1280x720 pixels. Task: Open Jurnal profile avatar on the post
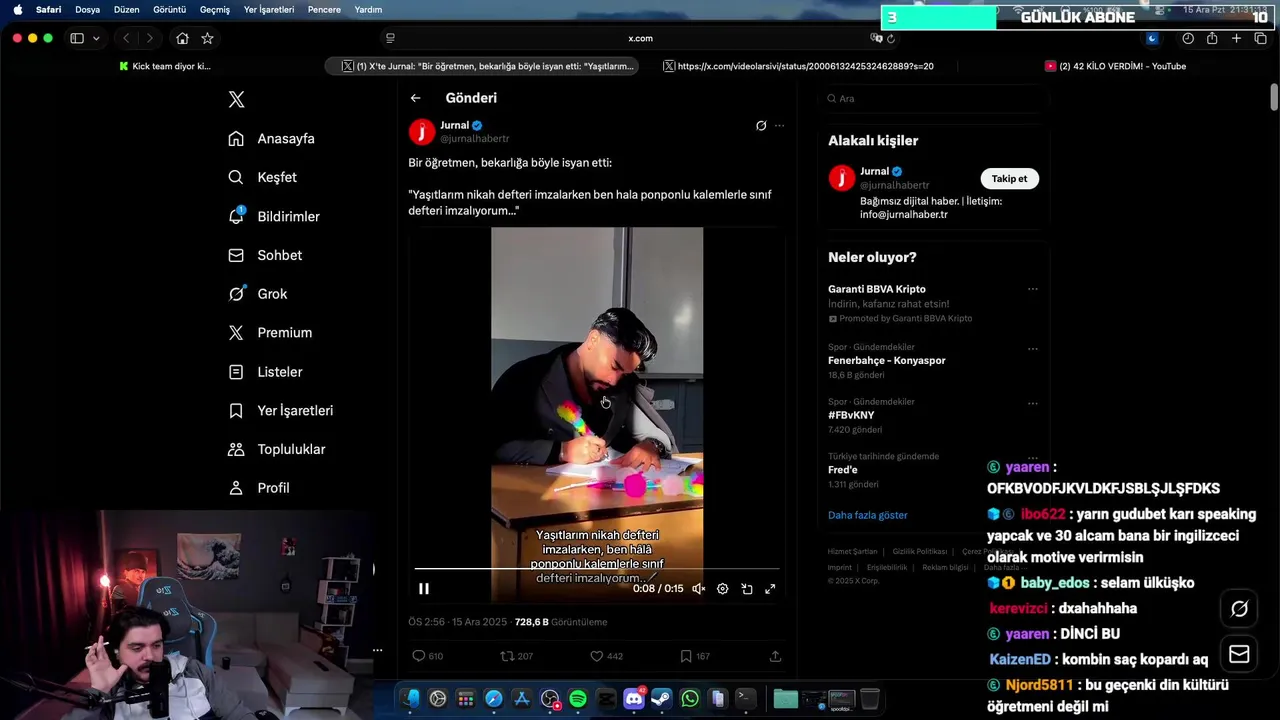click(x=422, y=131)
